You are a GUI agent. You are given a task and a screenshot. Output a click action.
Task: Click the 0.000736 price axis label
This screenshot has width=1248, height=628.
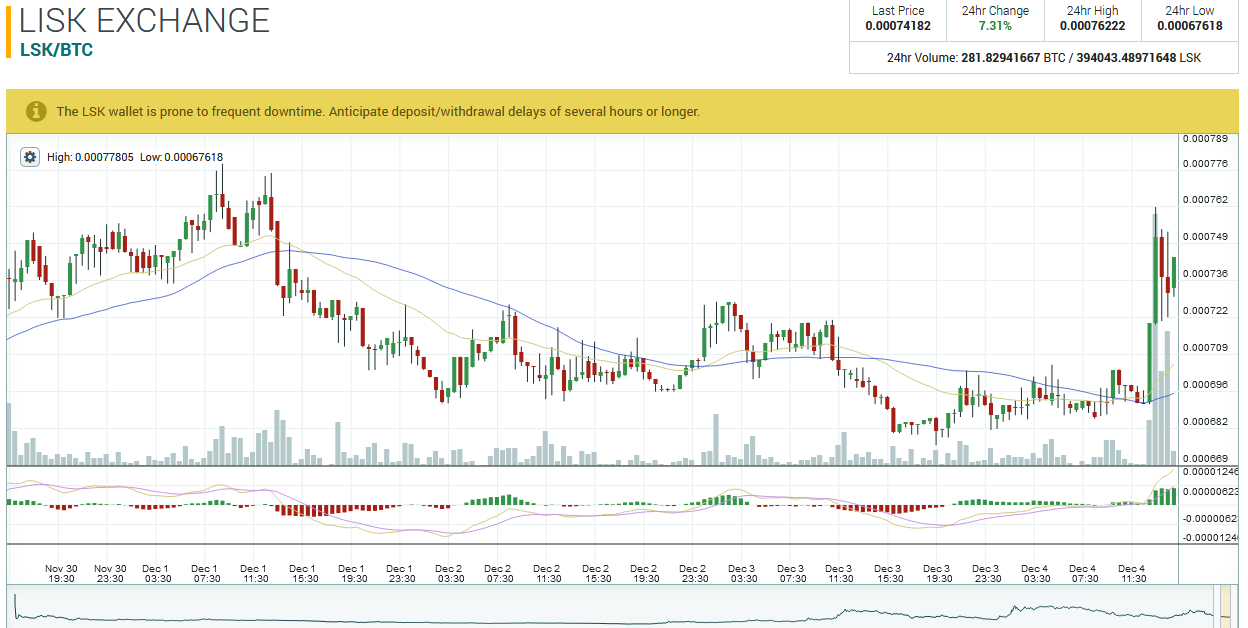pos(1205,274)
